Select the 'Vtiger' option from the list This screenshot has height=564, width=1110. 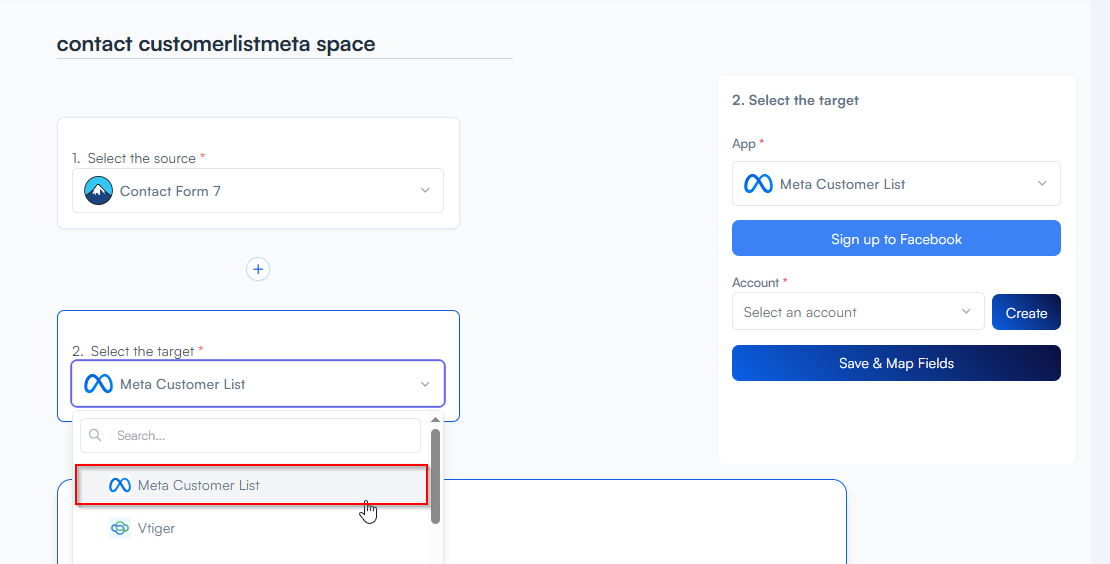156,528
